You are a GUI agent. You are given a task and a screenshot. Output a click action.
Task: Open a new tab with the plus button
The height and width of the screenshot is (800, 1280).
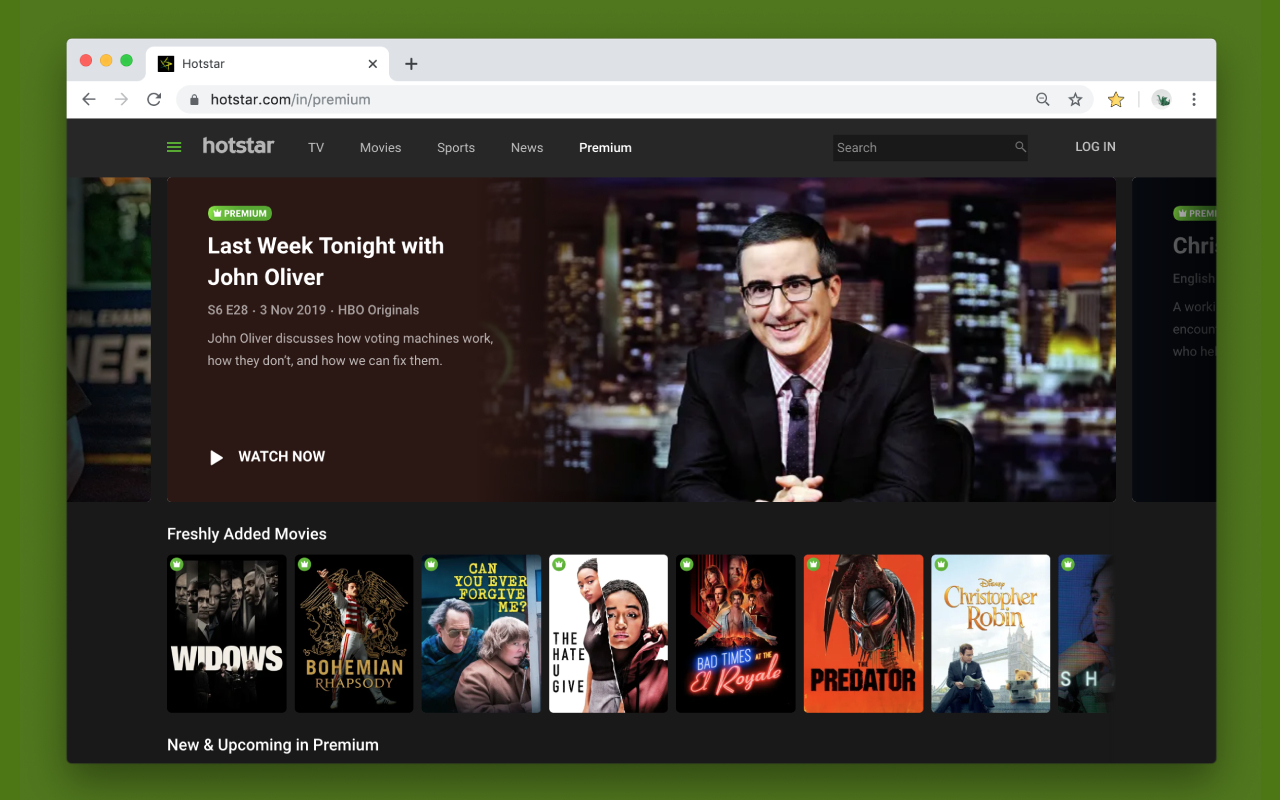coord(411,64)
